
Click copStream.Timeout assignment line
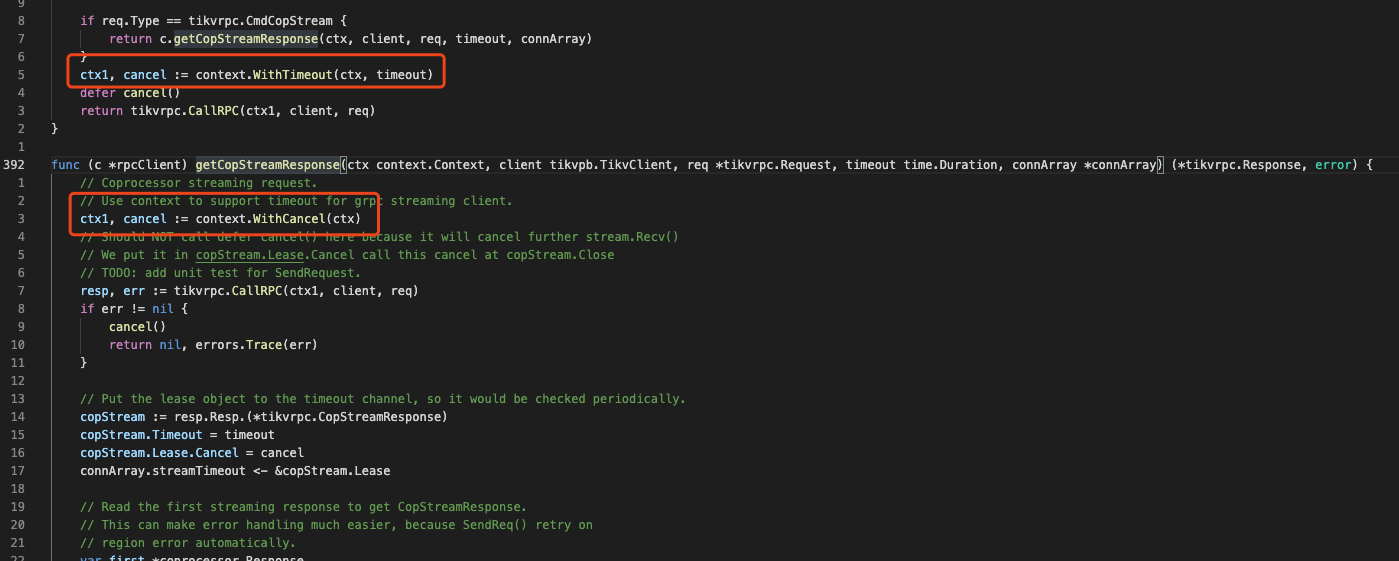(x=177, y=435)
